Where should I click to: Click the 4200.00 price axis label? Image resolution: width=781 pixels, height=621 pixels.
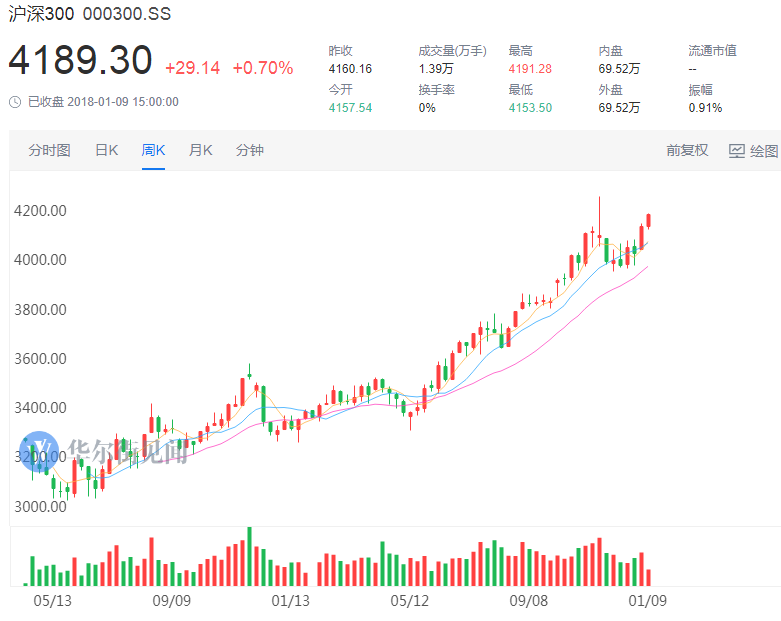pos(40,211)
